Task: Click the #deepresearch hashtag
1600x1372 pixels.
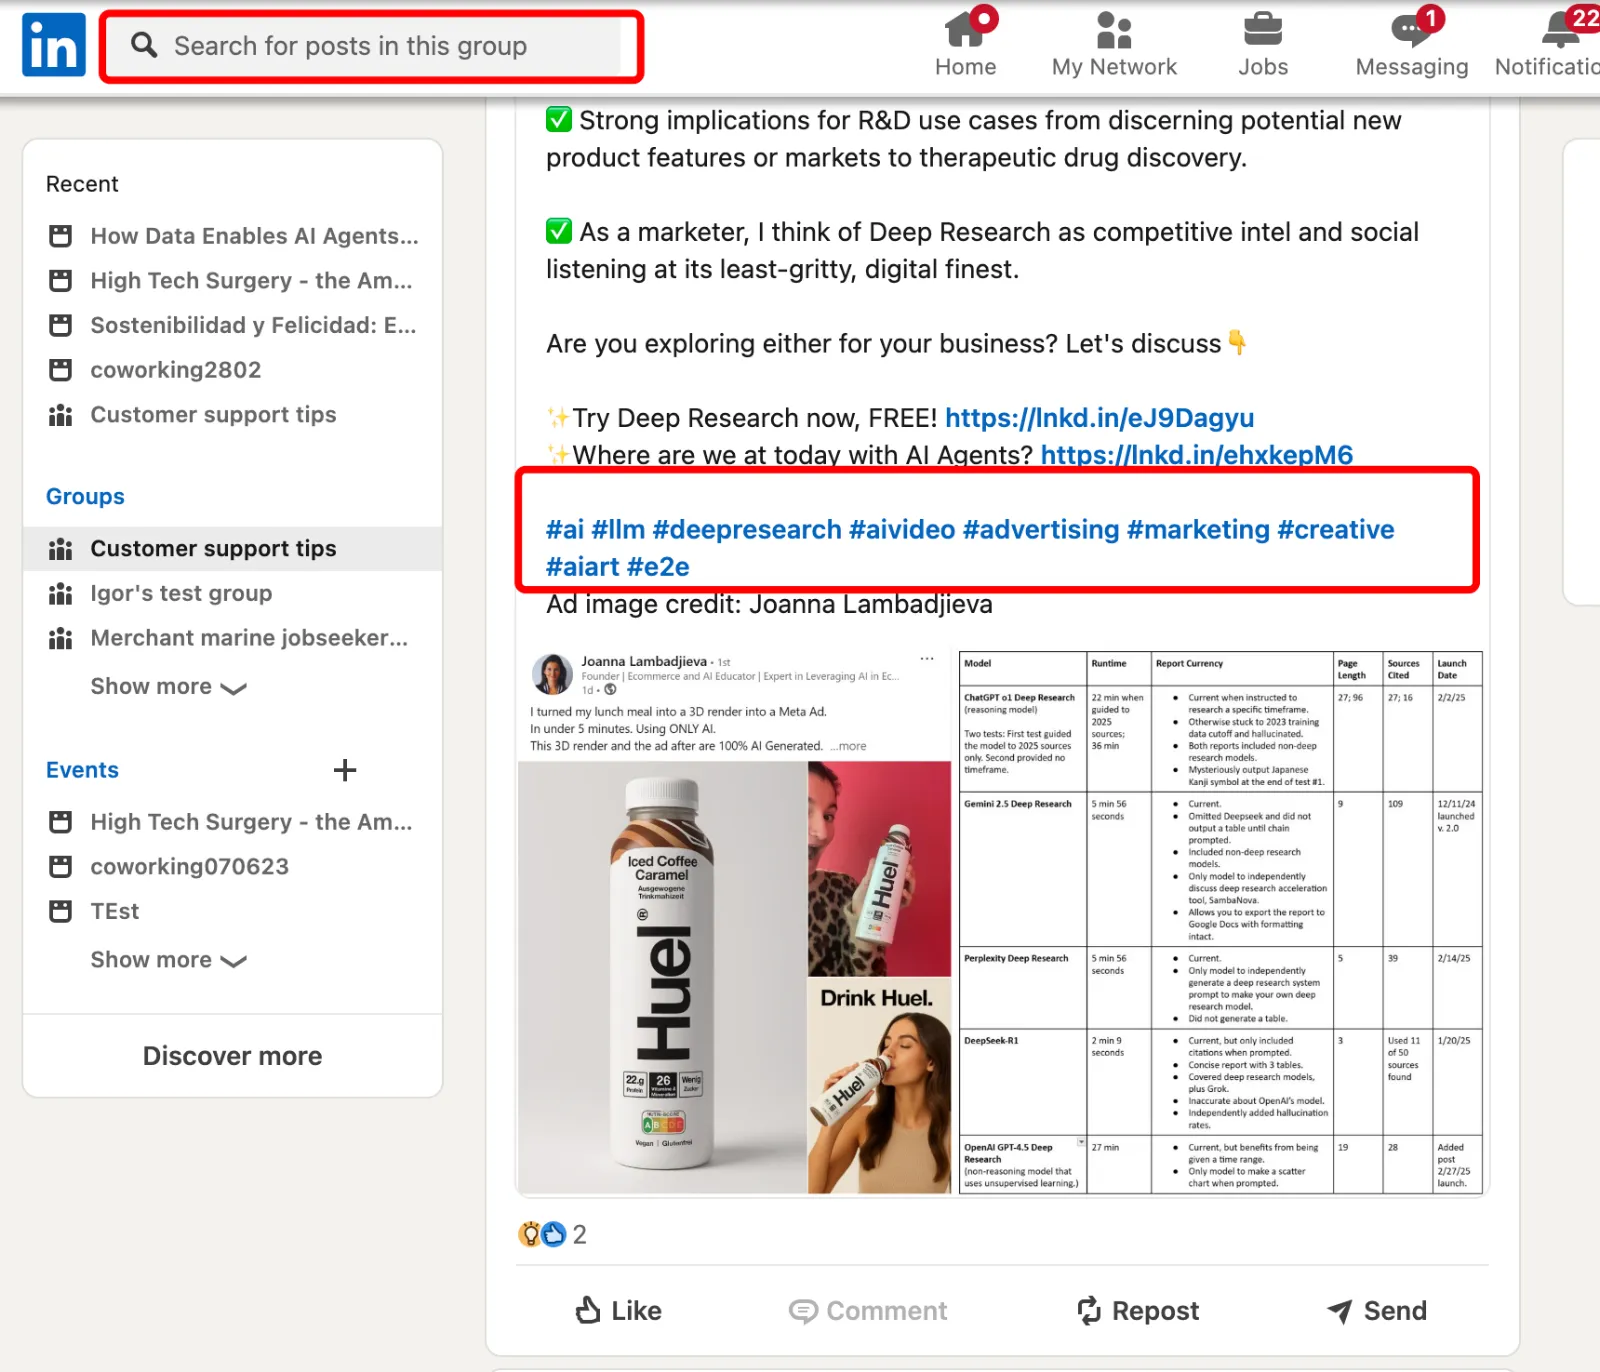Action: [747, 529]
